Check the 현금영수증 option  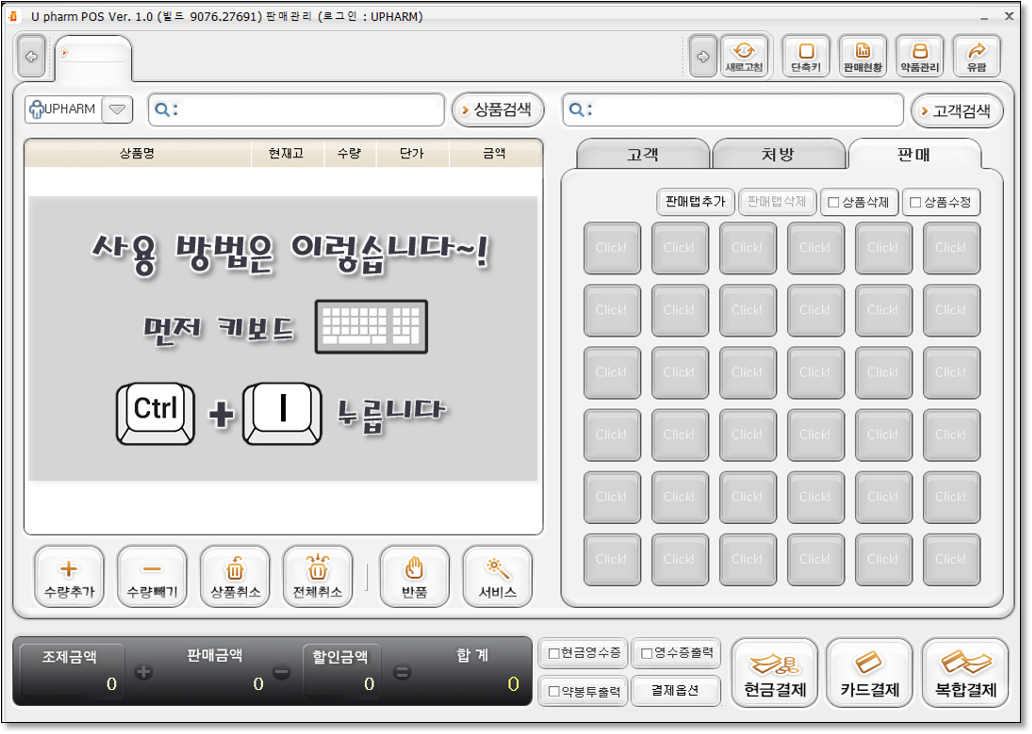click(553, 654)
